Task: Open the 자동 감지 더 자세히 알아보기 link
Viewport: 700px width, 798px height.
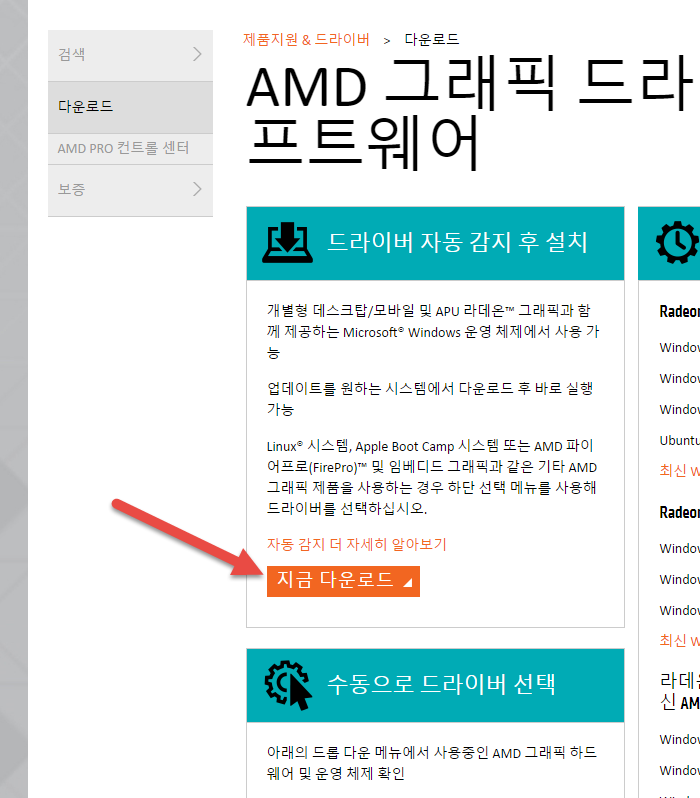Action: [x=356, y=544]
